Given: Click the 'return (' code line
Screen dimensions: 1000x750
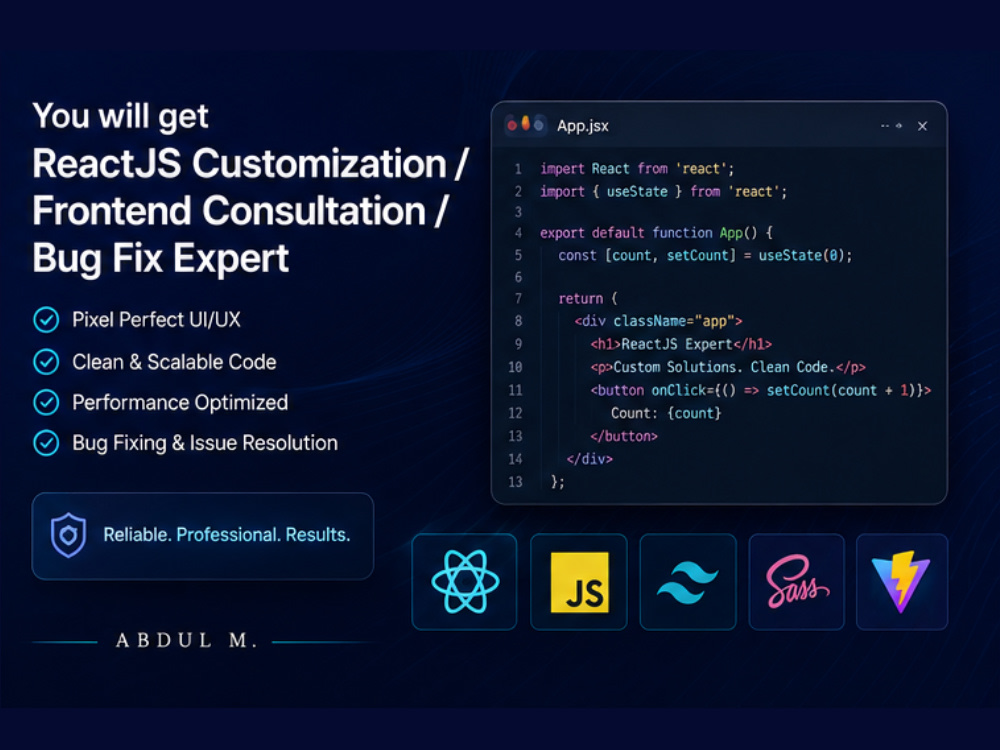Looking at the screenshot, I should pos(588,298).
